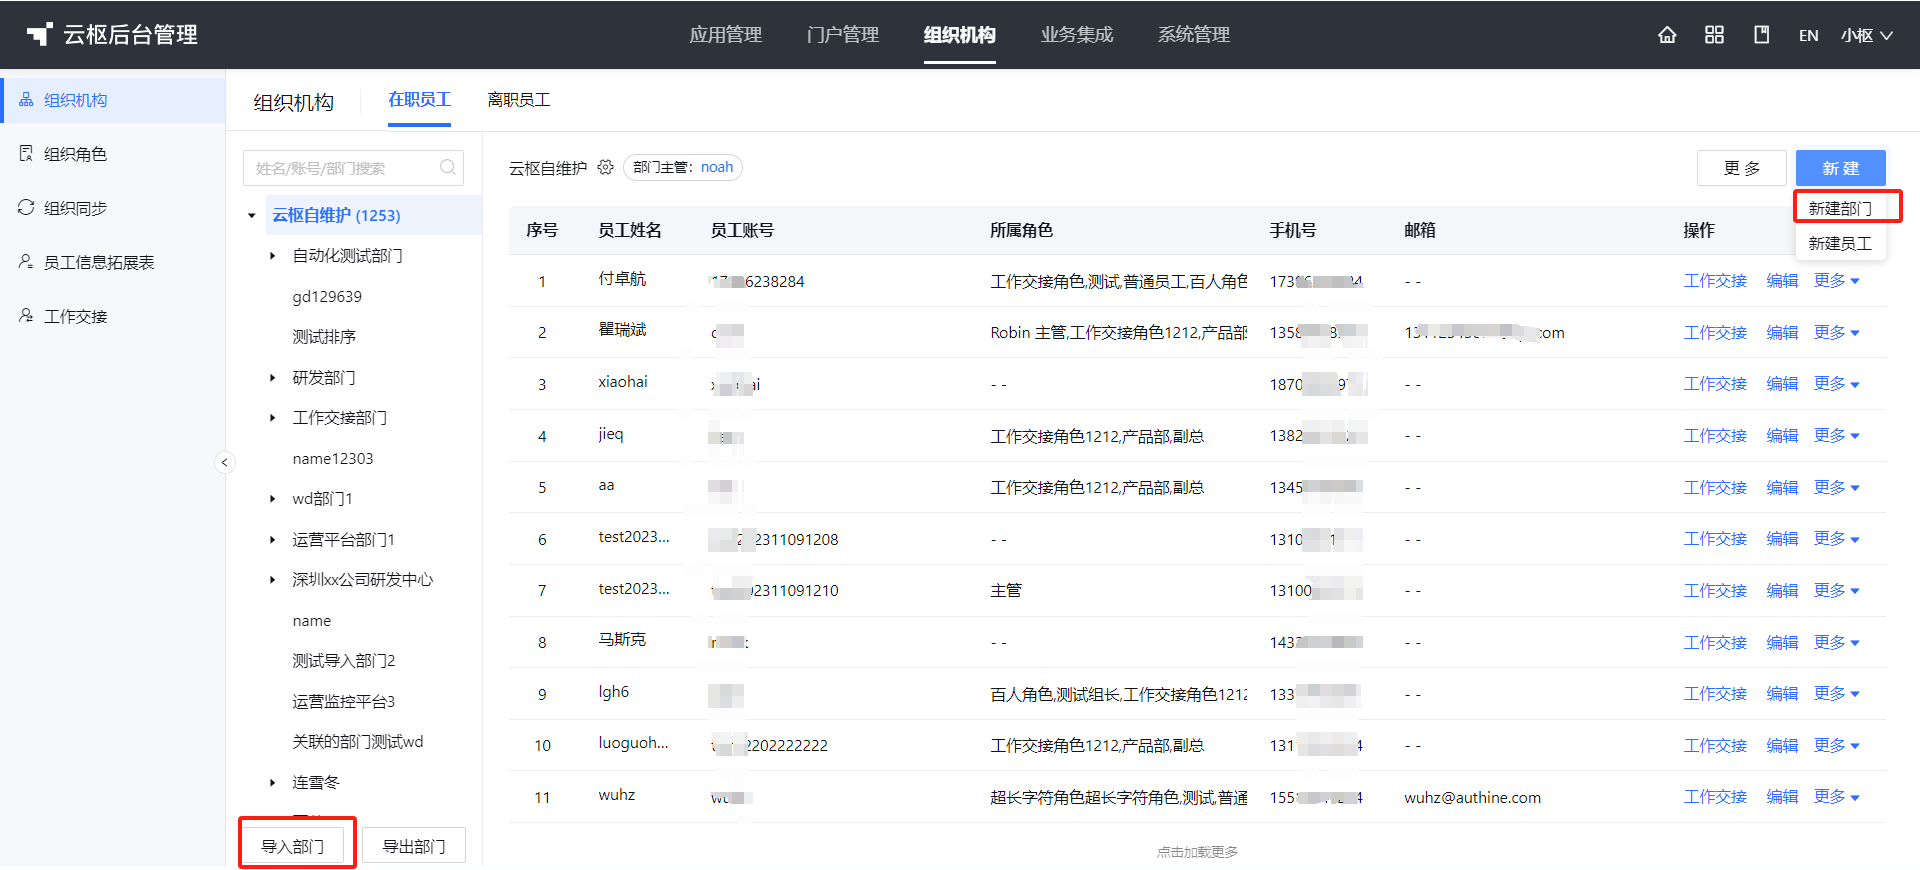The width and height of the screenshot is (1920, 870).
Task: Switch to the 在职员工 tab
Action: tap(419, 100)
